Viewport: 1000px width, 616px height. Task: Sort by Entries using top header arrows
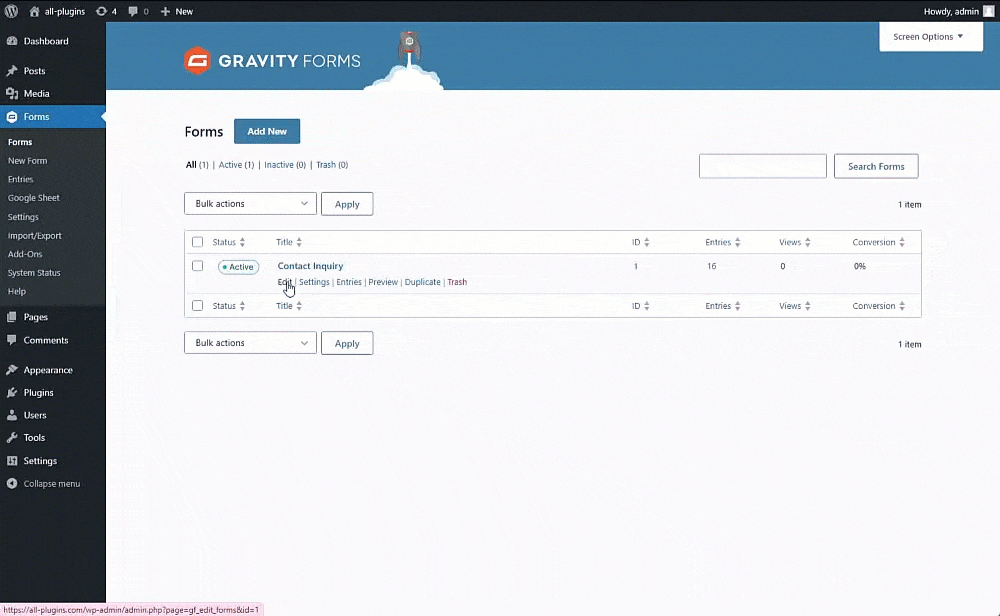[738, 242]
